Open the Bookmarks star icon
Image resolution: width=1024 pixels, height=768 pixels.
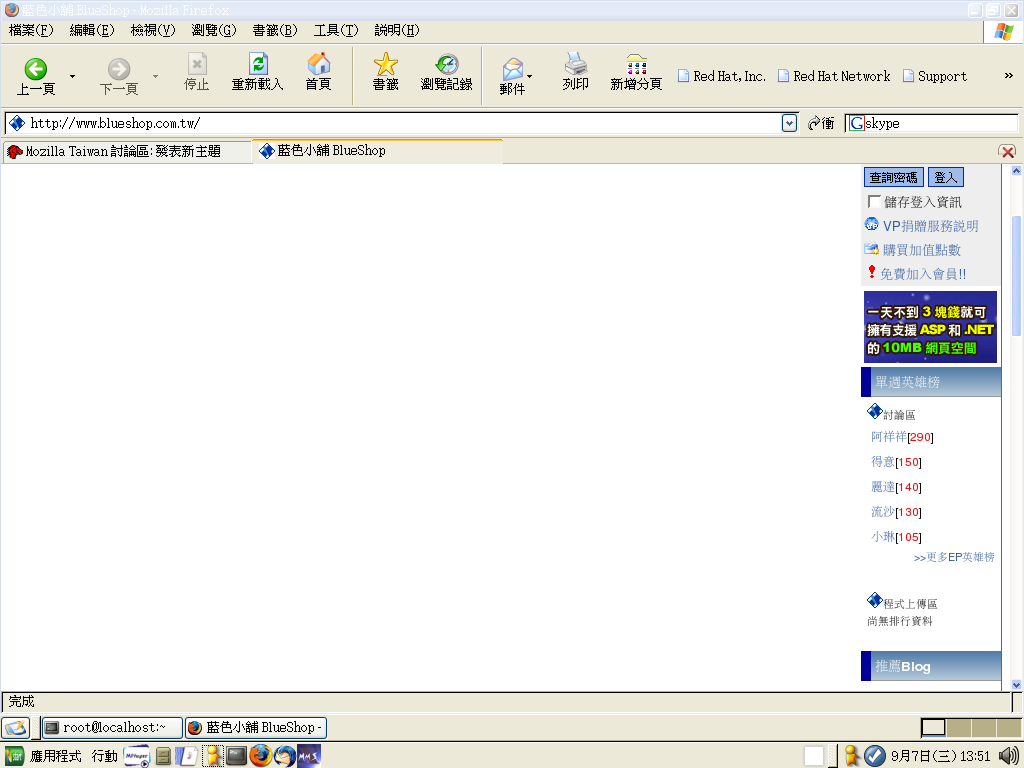point(385,65)
